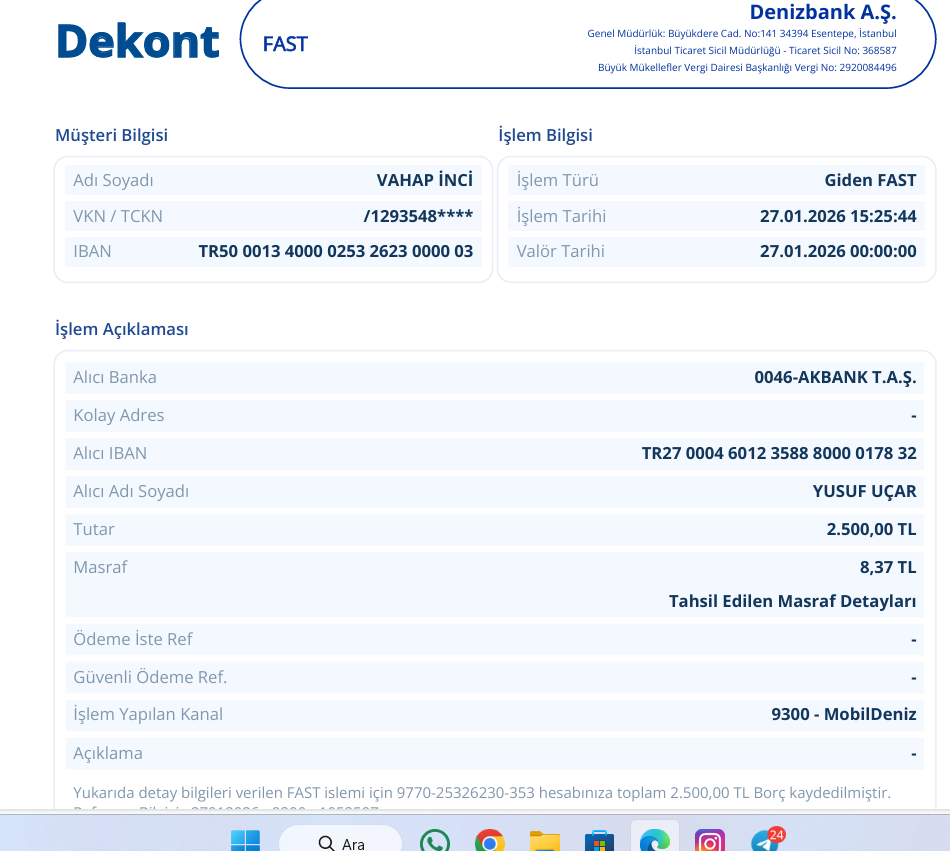Viewport: 950px width, 851px height.
Task: Click the Ödeme İste Ref label
Action: [133, 639]
